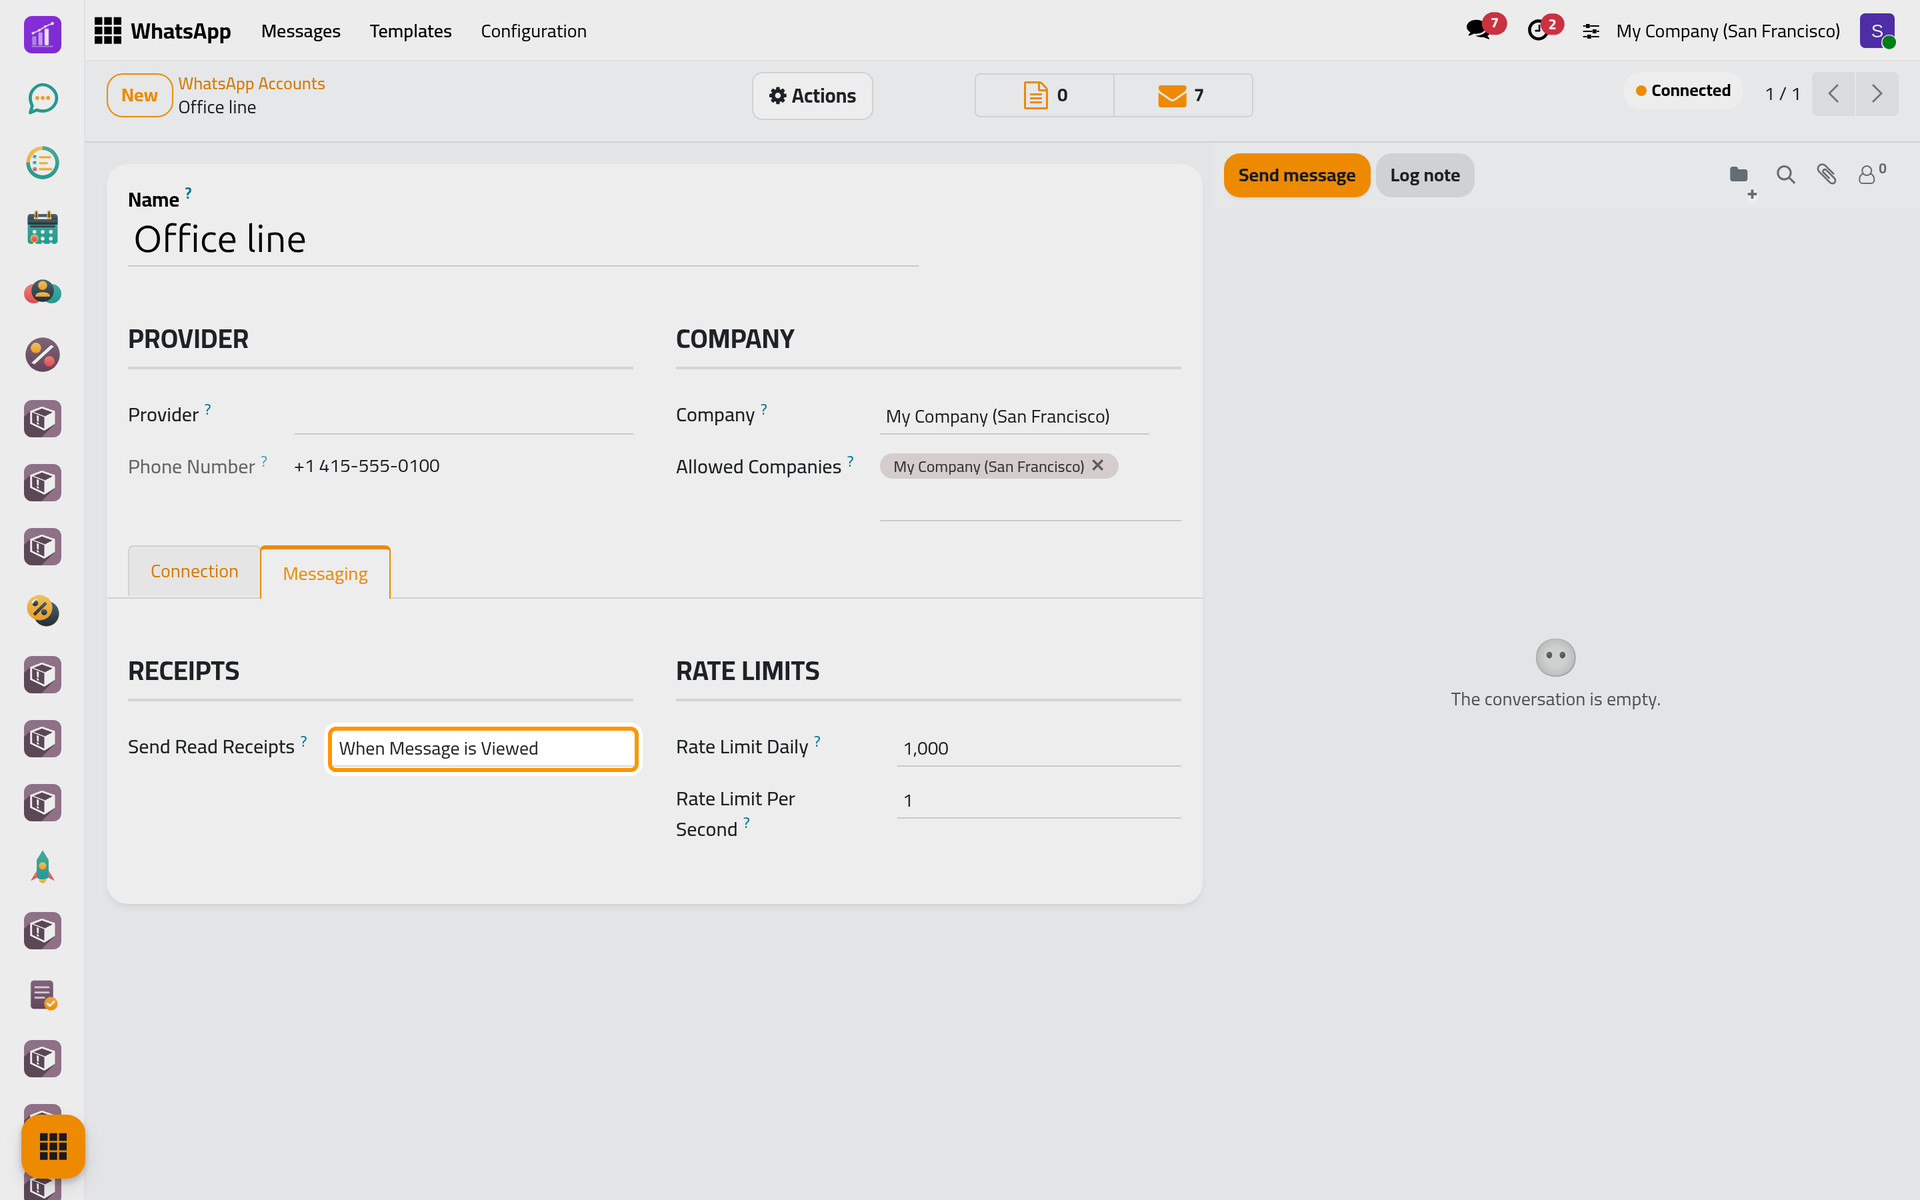
Task: Open the Templates menu
Action: pos(410,31)
